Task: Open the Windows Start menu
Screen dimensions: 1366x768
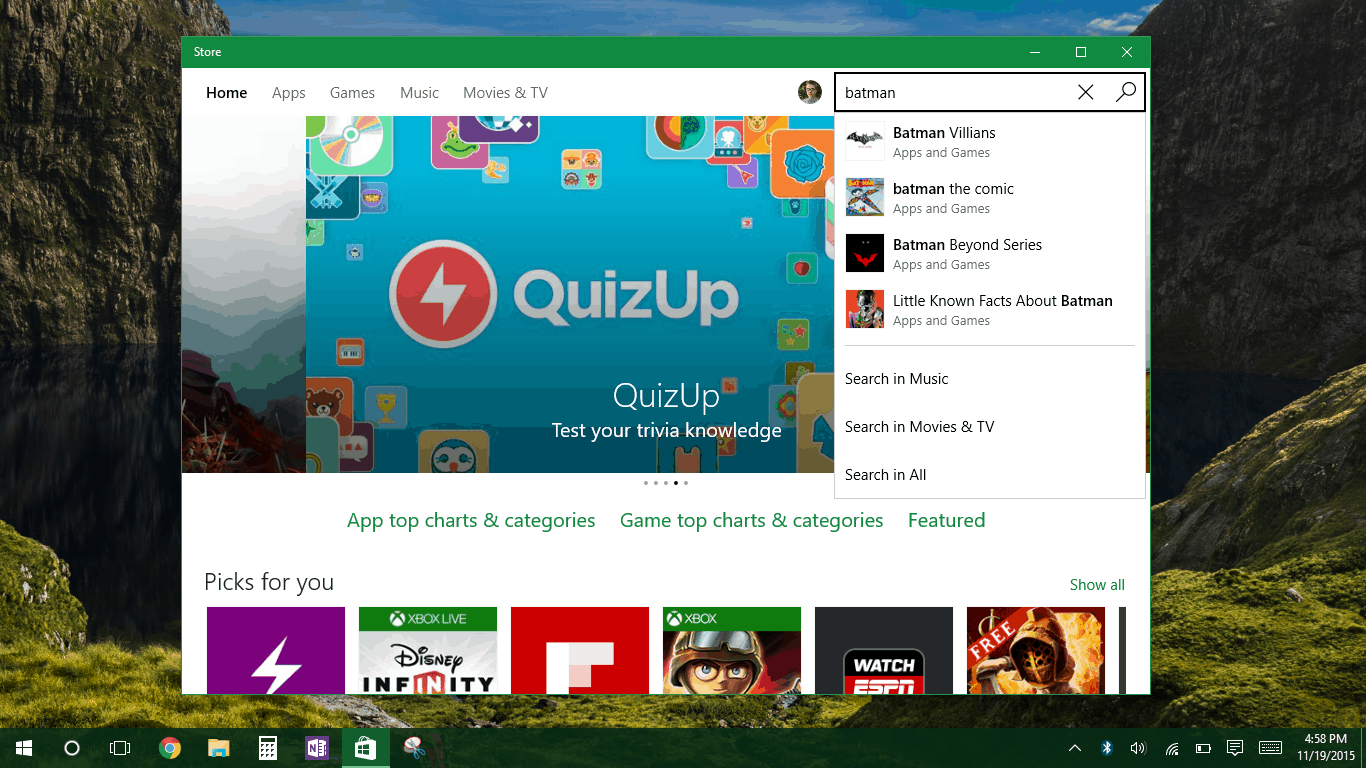Action: [x=24, y=747]
